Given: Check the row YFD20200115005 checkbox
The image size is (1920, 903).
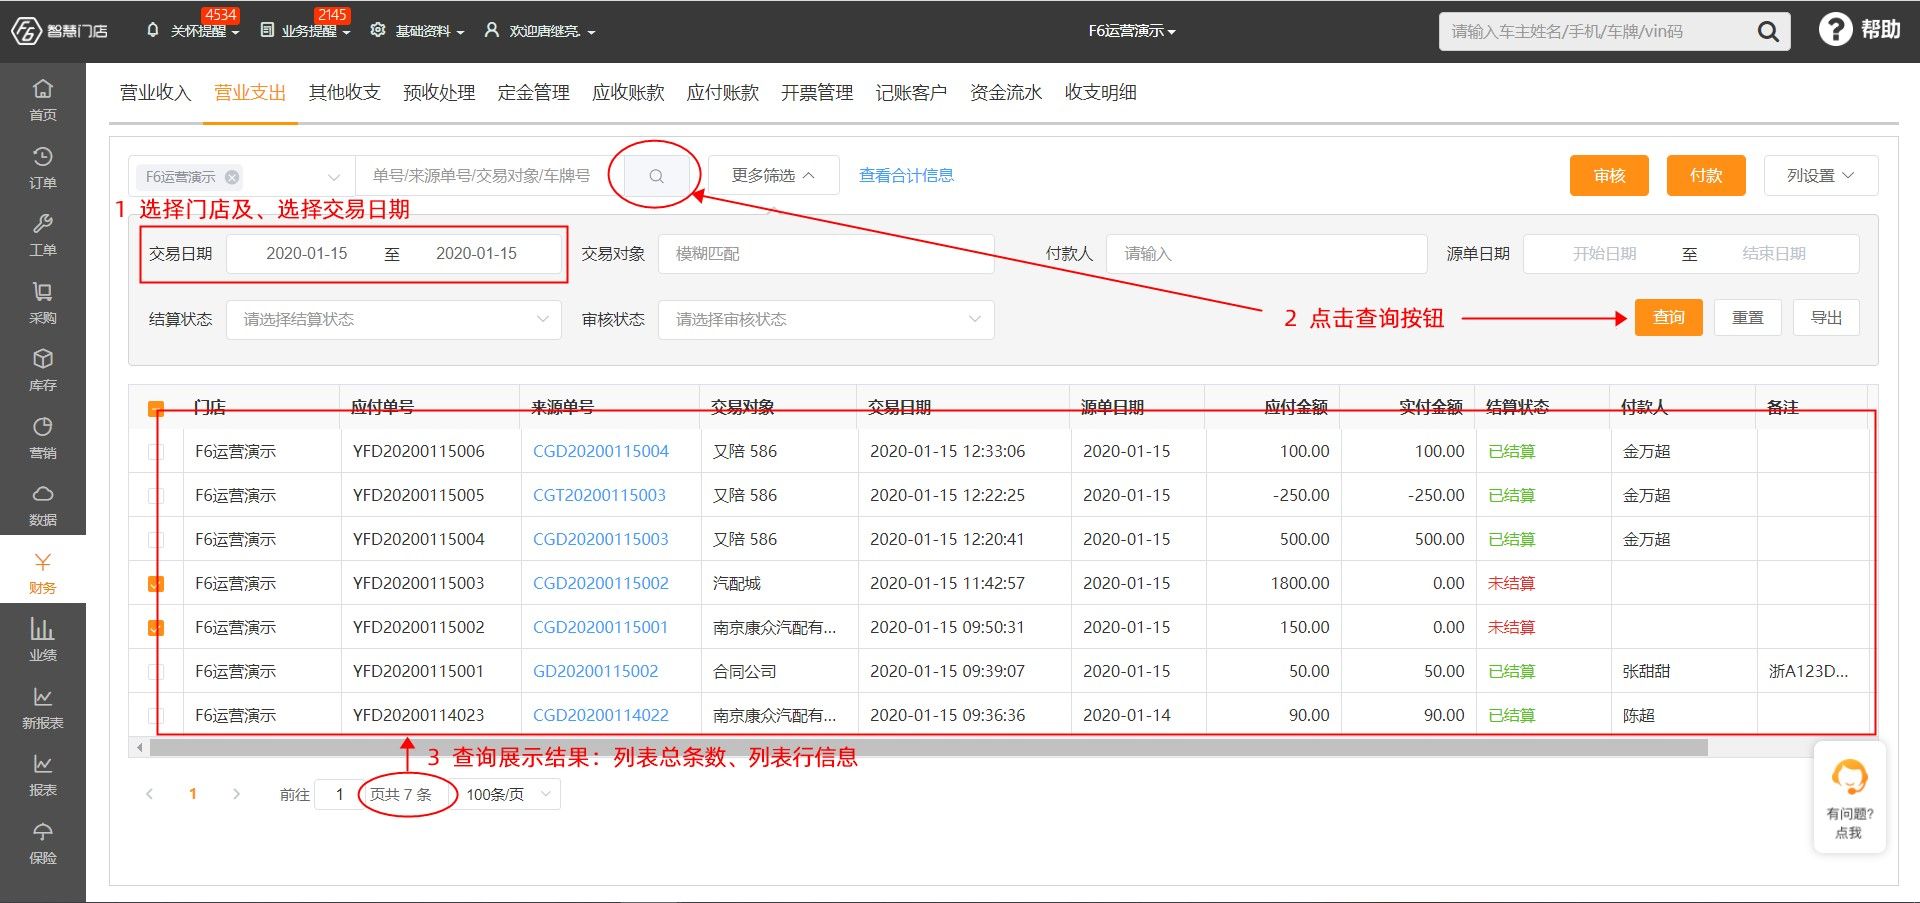Looking at the screenshot, I should pyautogui.click(x=156, y=496).
